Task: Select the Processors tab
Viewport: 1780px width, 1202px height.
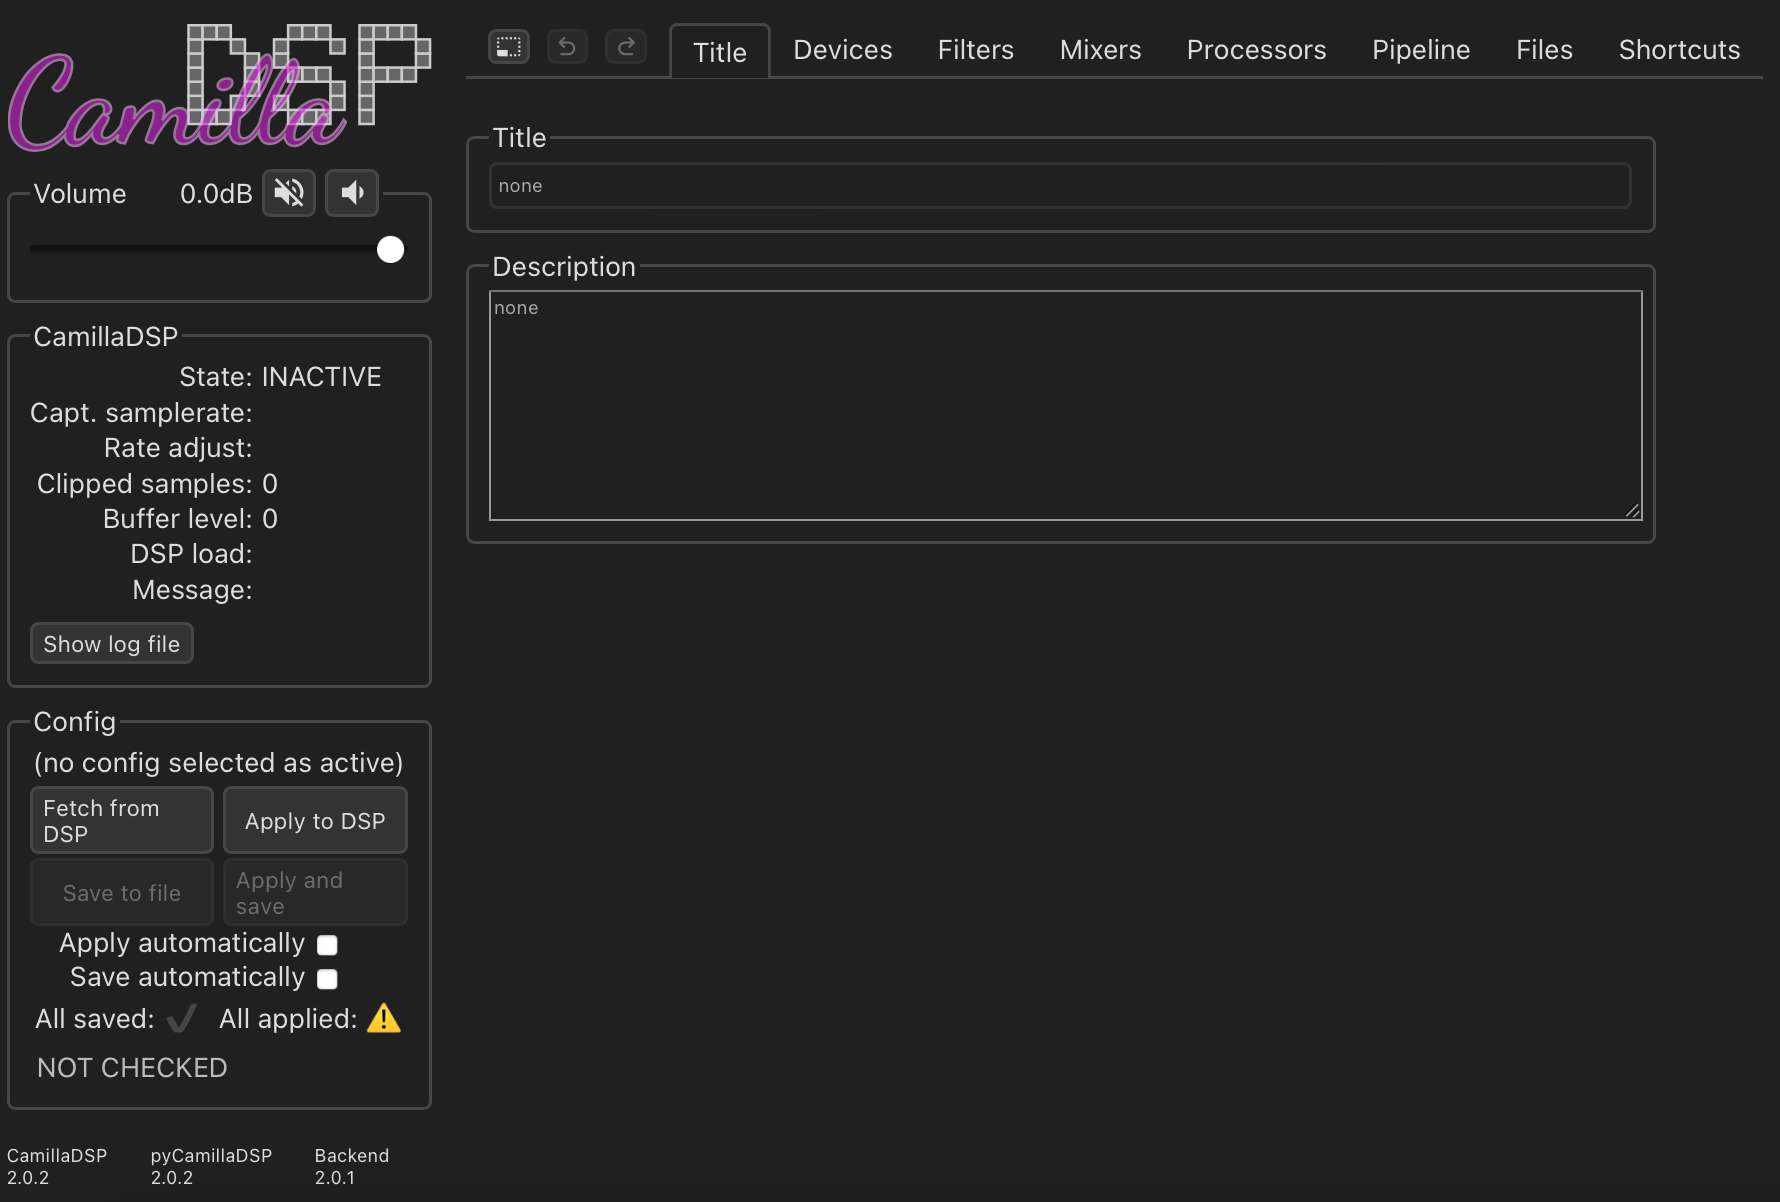Action: tap(1257, 50)
